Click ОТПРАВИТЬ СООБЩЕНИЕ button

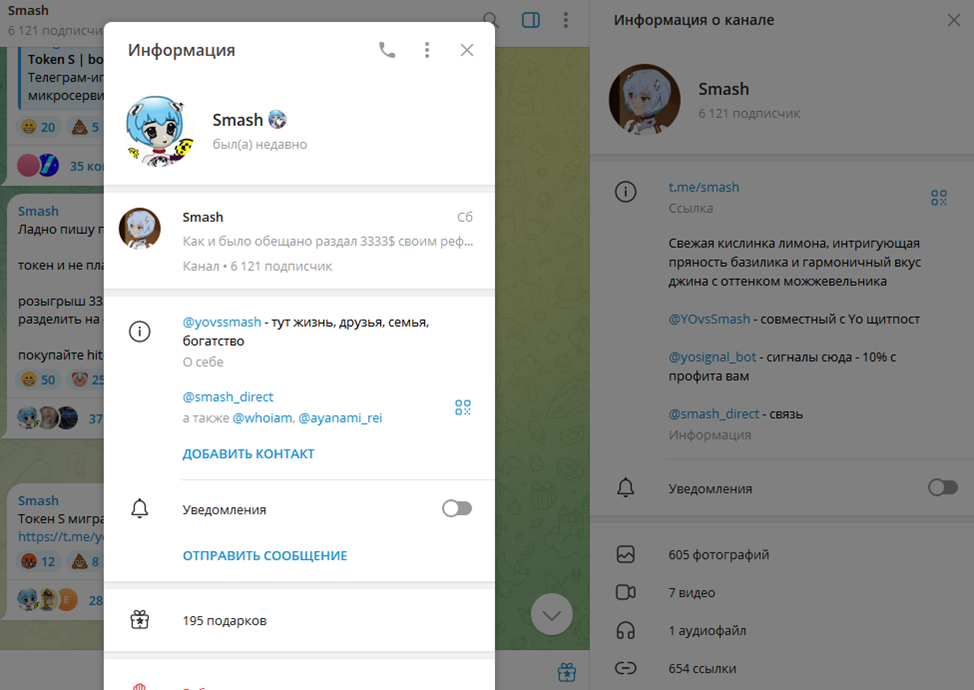click(x=265, y=556)
